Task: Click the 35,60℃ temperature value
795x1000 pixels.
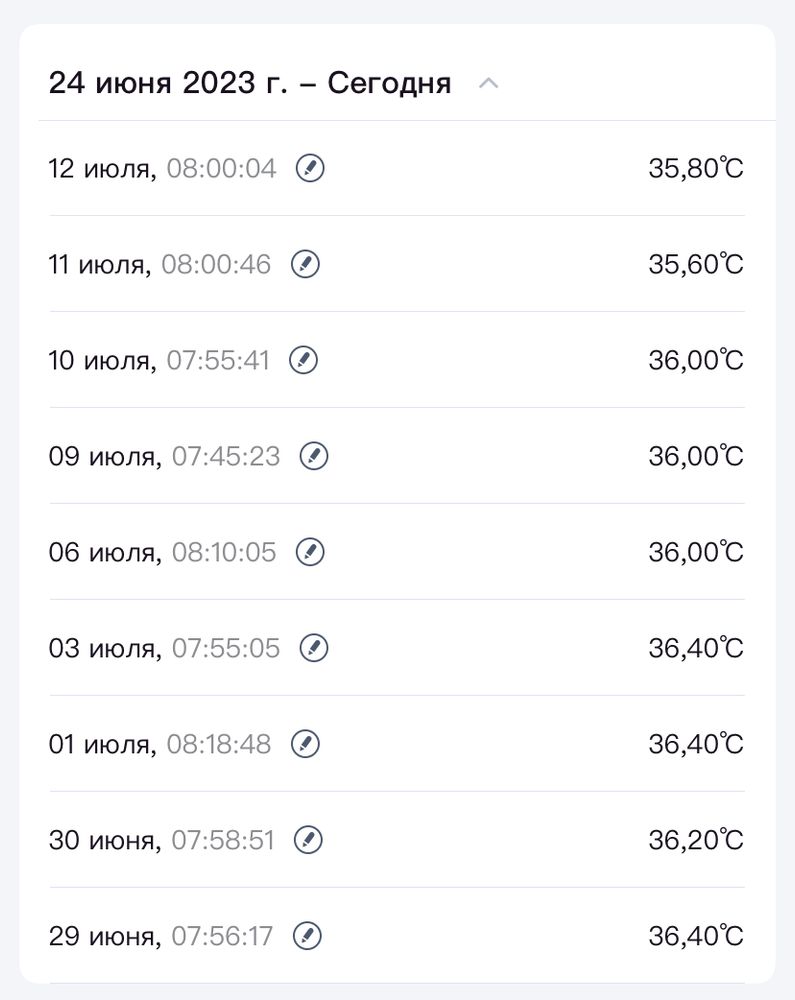Action: (696, 264)
